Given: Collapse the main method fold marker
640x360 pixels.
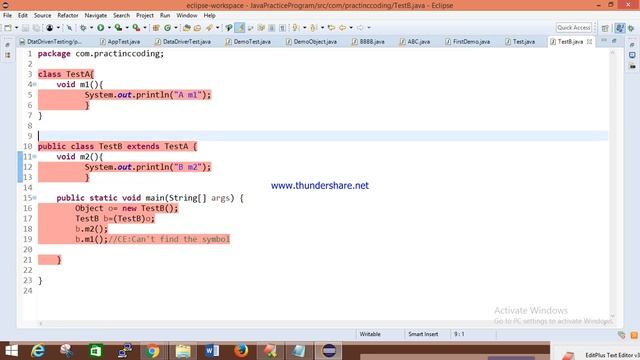Looking at the screenshot, I should pyautogui.click(x=35, y=198).
